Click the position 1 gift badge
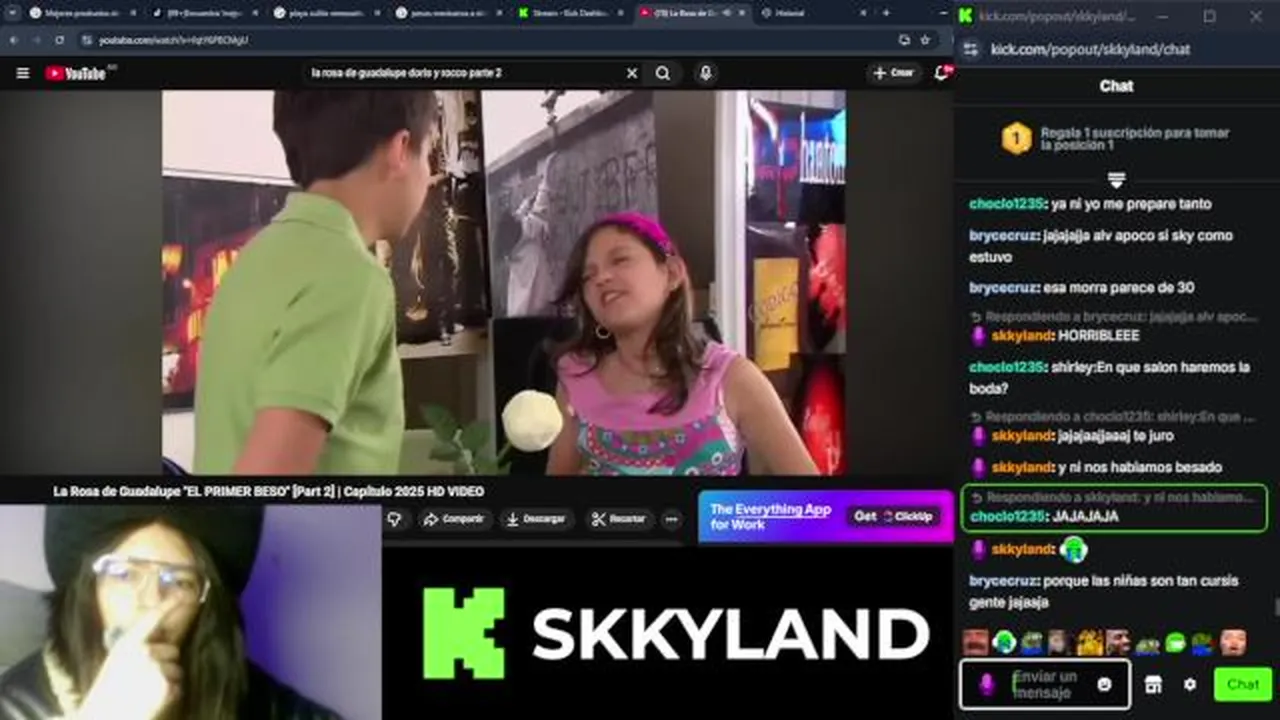Screen dimensions: 1280x720 (1016, 138)
